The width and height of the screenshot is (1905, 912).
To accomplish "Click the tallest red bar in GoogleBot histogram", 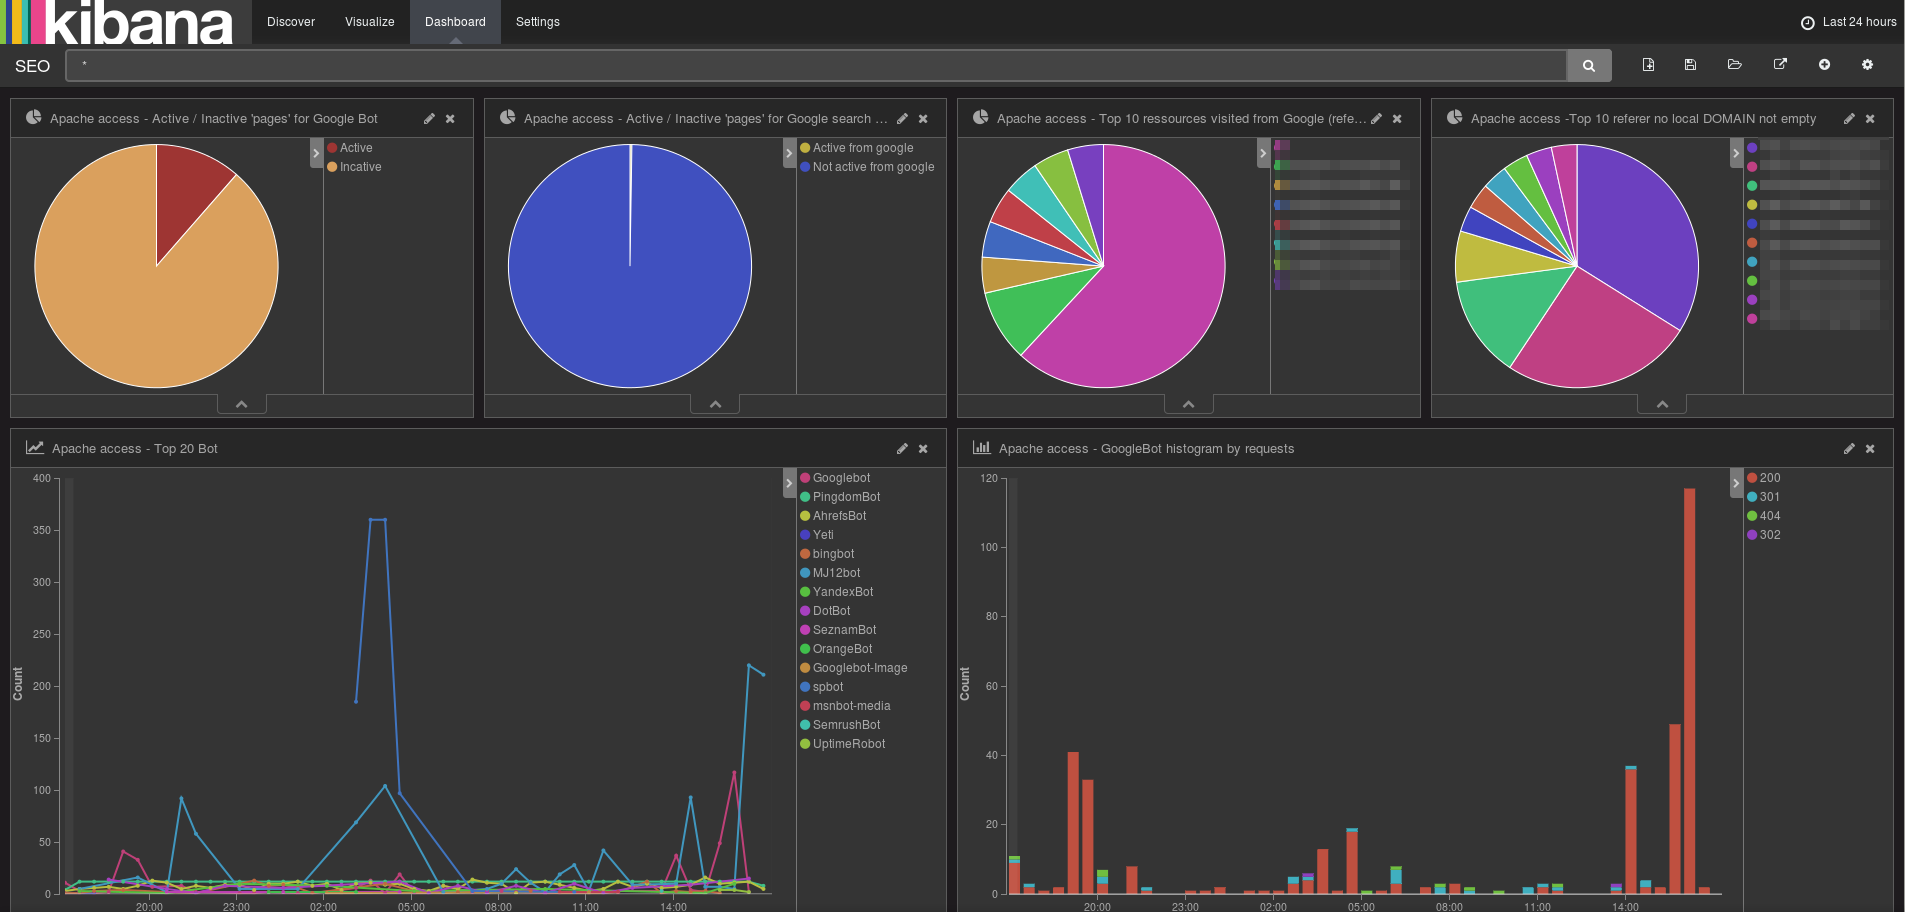I will pyautogui.click(x=1689, y=690).
